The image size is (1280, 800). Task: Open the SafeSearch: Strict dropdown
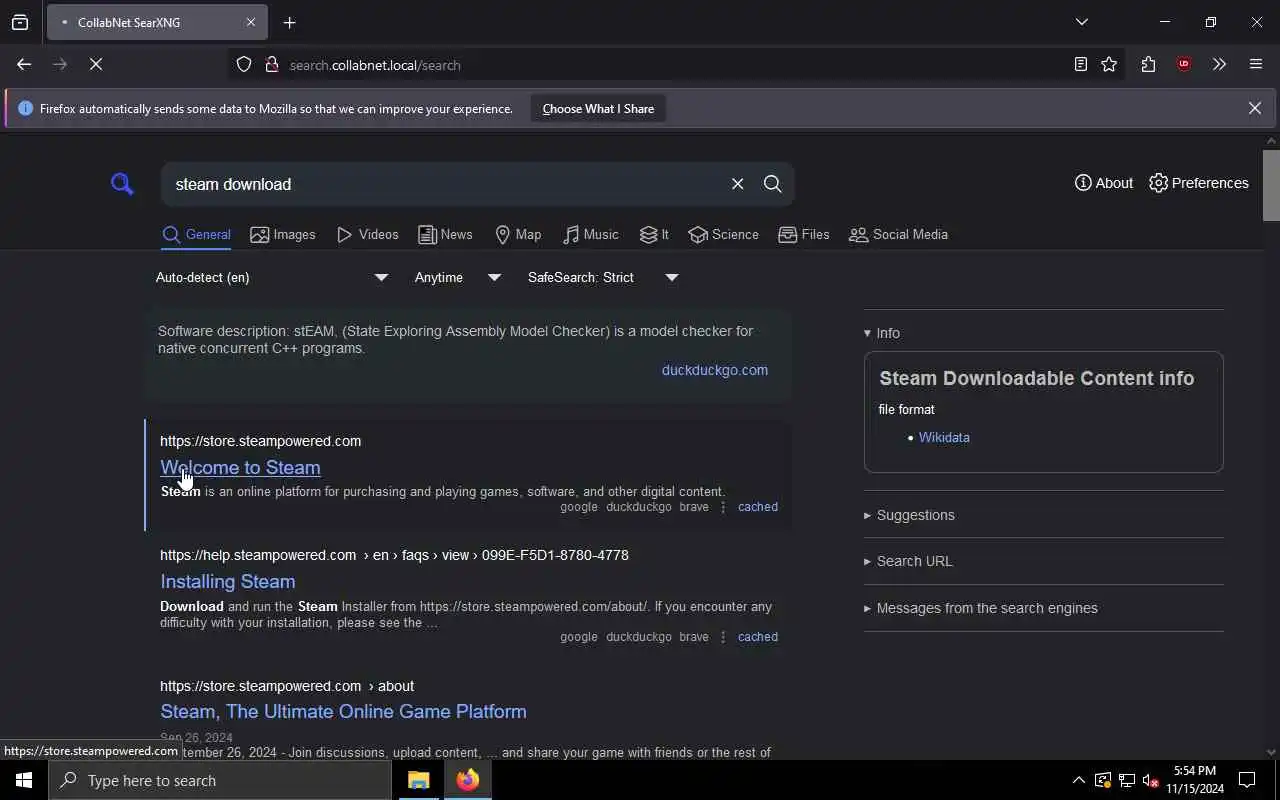point(603,277)
